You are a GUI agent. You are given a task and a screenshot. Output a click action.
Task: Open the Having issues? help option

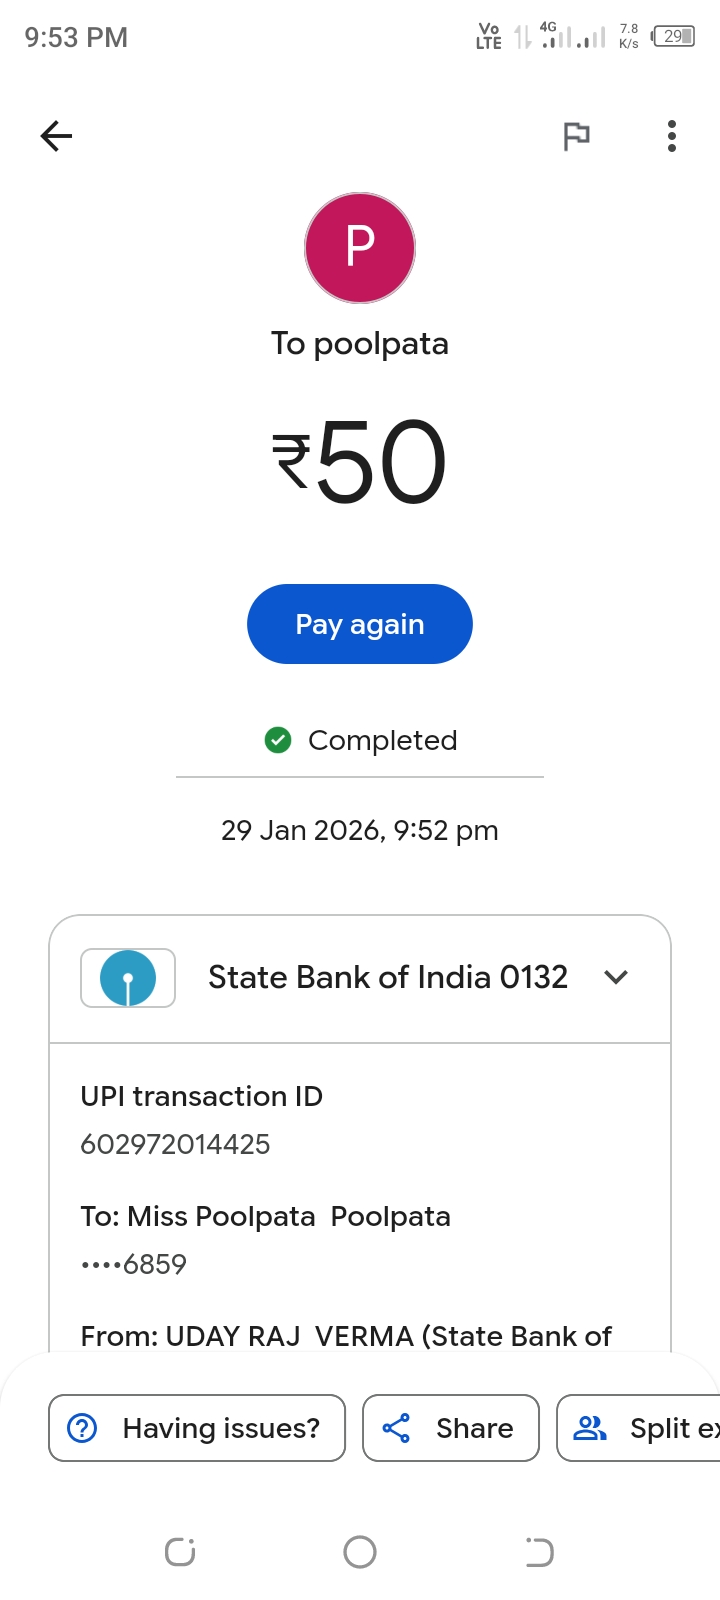click(x=221, y=1428)
